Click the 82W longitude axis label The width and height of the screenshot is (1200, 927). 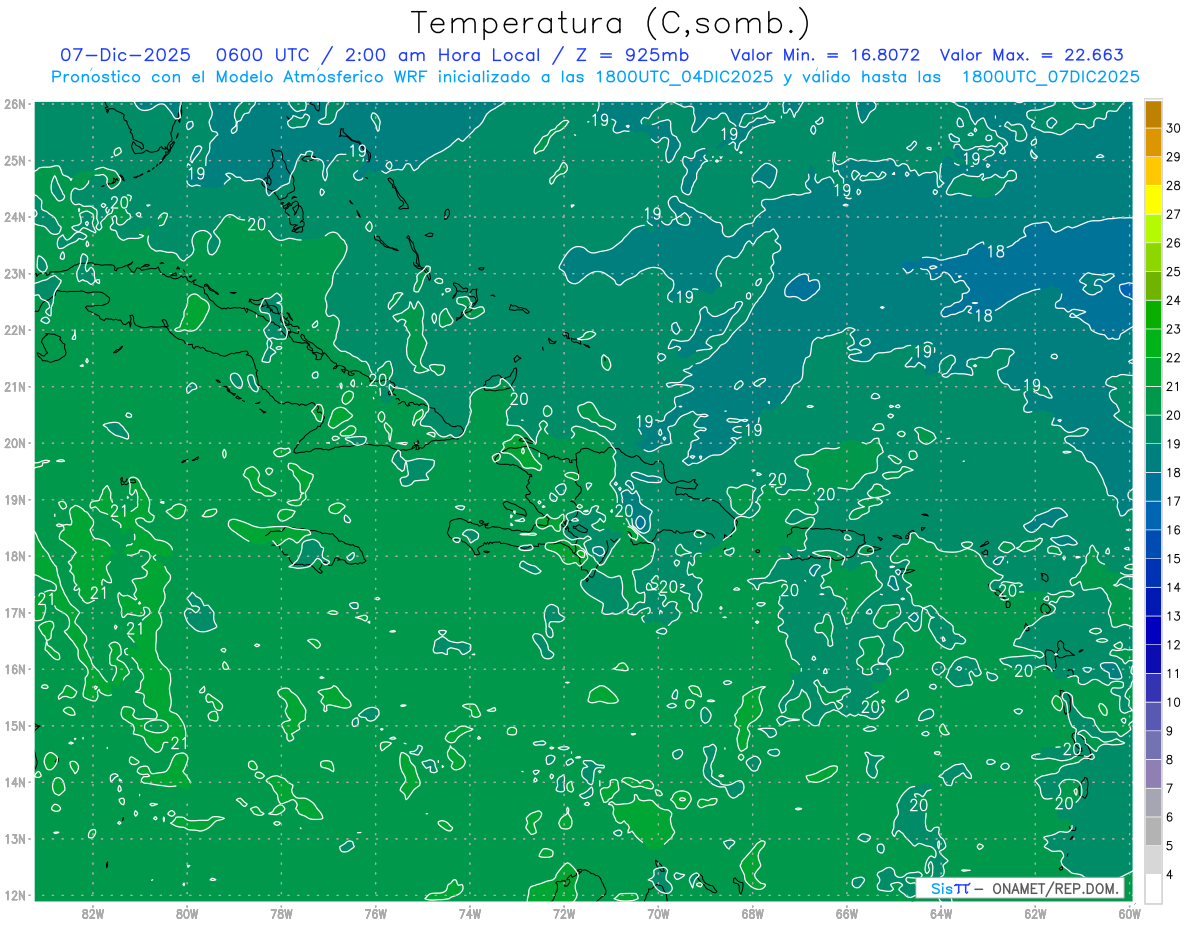(93, 913)
